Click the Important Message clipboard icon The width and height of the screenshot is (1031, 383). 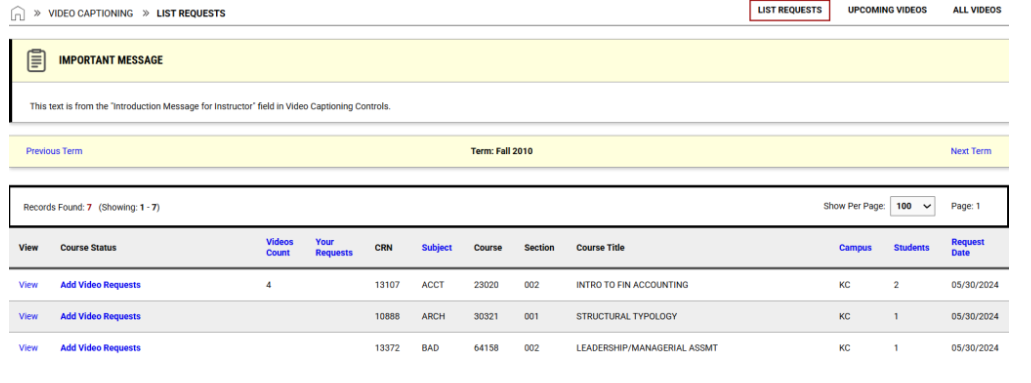tap(36, 60)
